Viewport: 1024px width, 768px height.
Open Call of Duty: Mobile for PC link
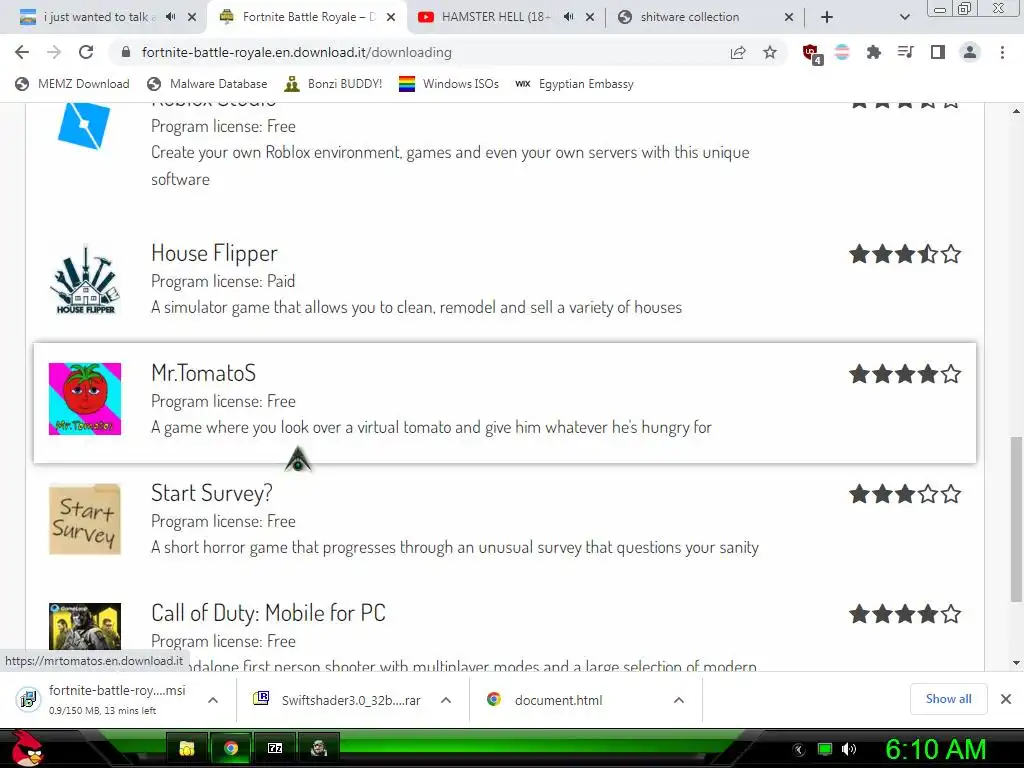[268, 613]
